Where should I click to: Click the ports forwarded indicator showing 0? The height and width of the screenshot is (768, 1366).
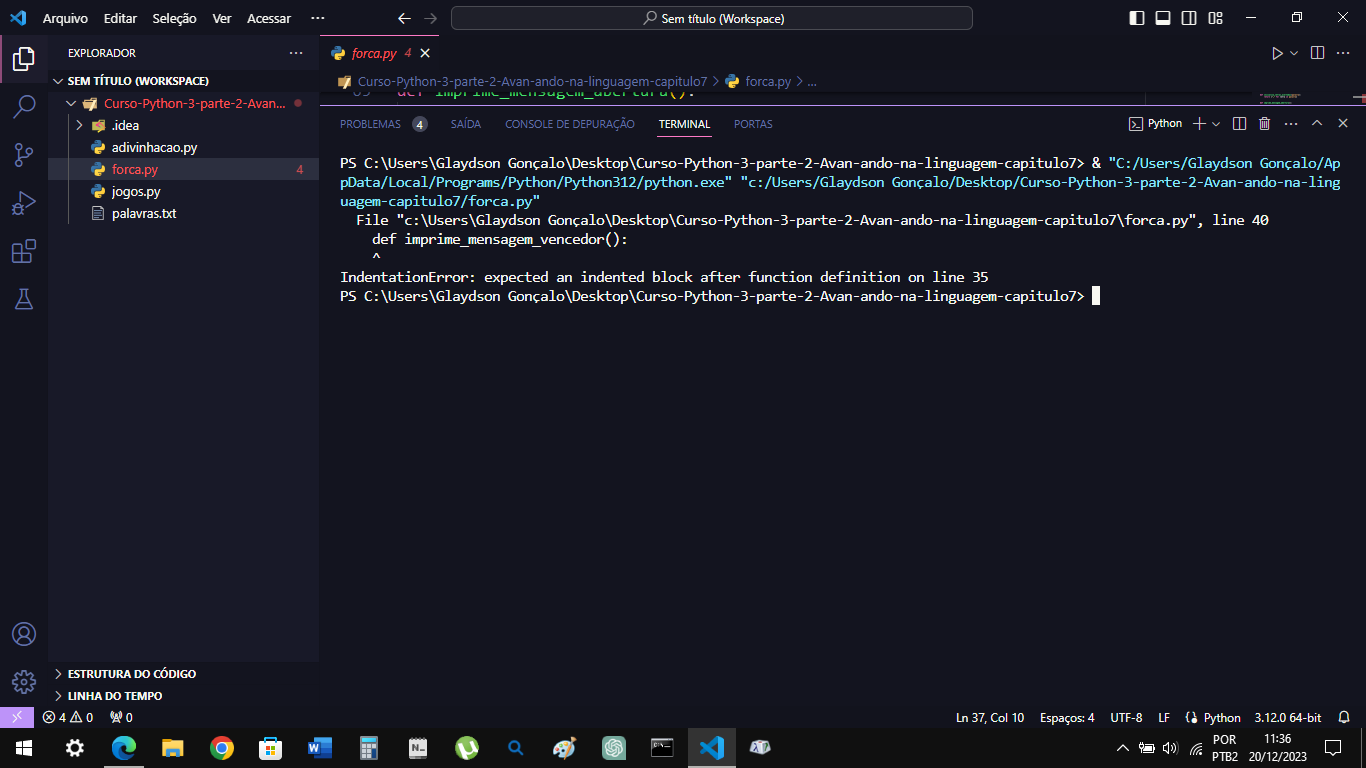point(121,717)
